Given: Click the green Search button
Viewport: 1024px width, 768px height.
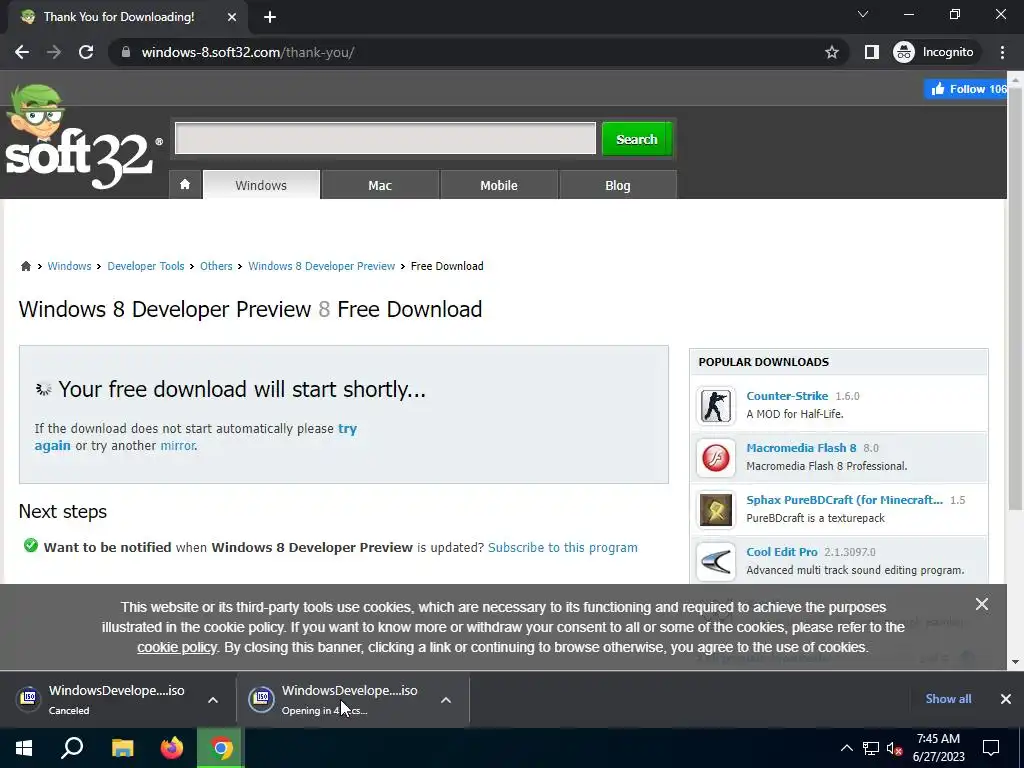Looking at the screenshot, I should click(x=637, y=138).
